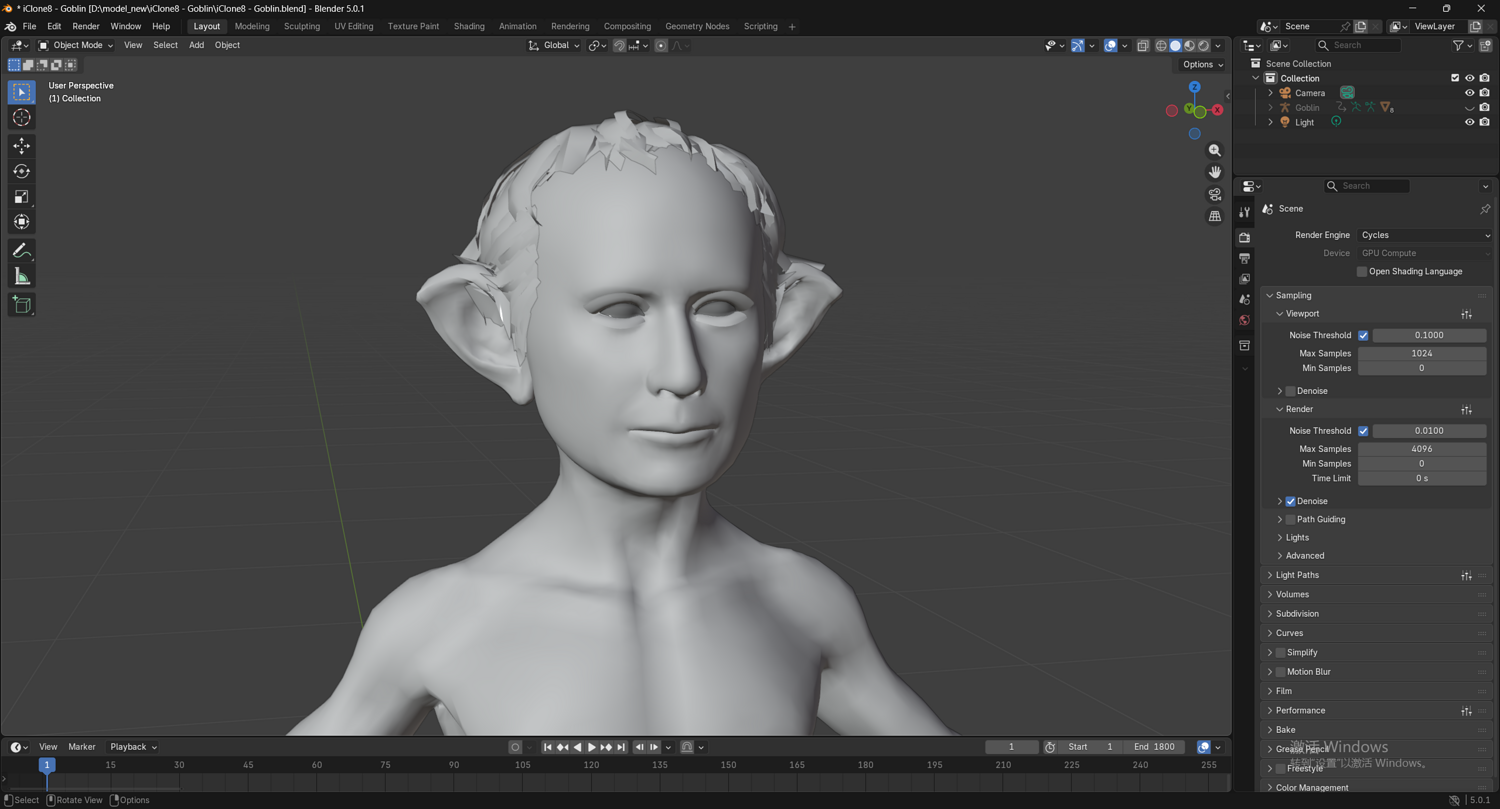
Task: Open the World properties tab
Action: point(1245,321)
